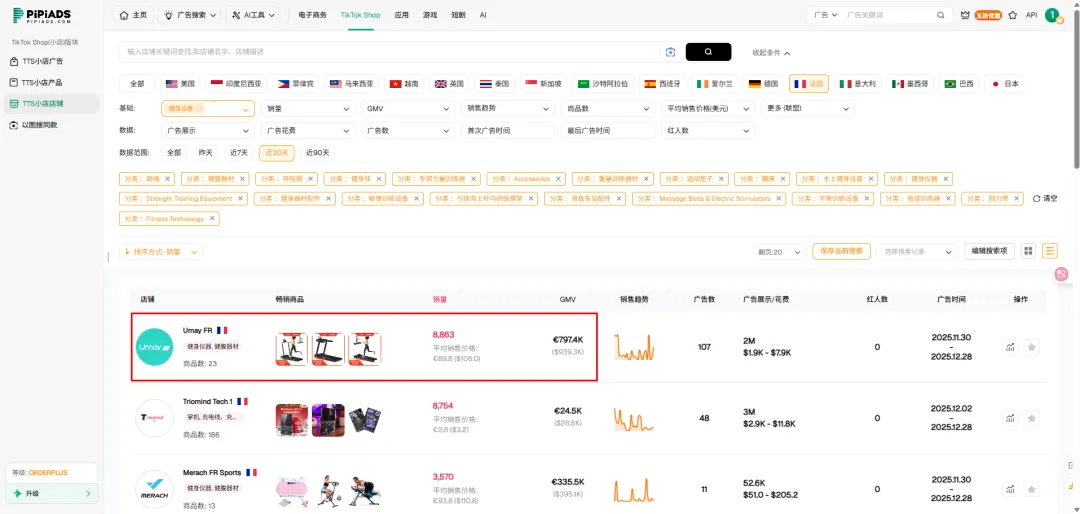The height and width of the screenshot is (514, 1080).
Task: Click the Merach store logo
Action: 154,489
